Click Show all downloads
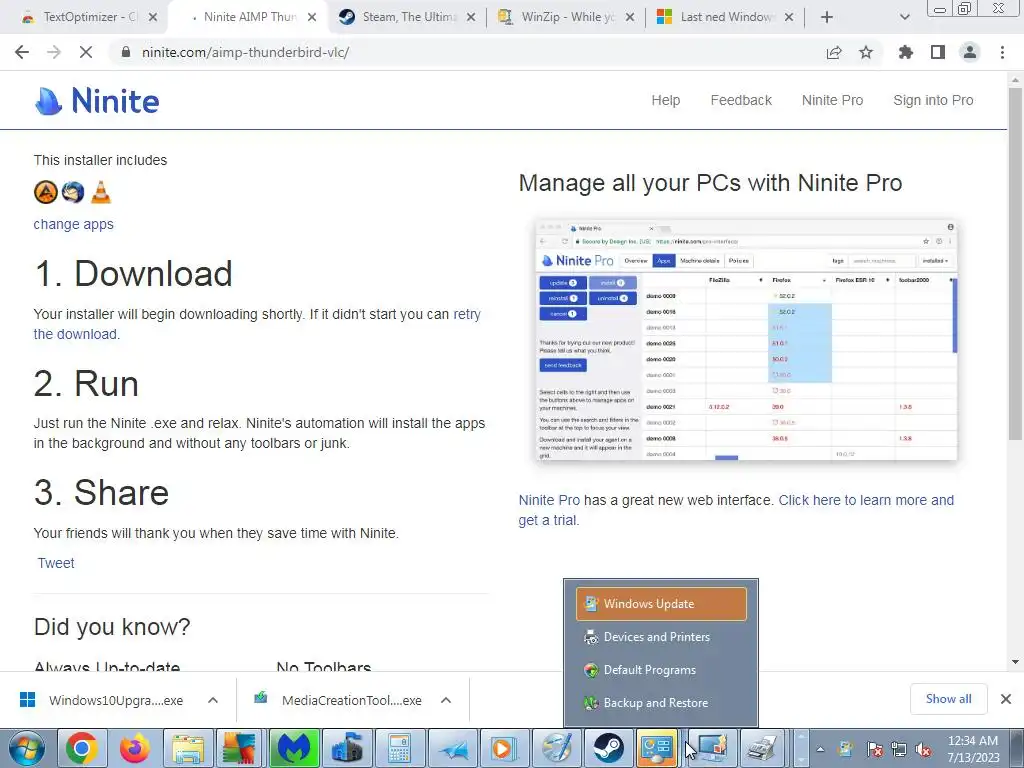 (948, 699)
